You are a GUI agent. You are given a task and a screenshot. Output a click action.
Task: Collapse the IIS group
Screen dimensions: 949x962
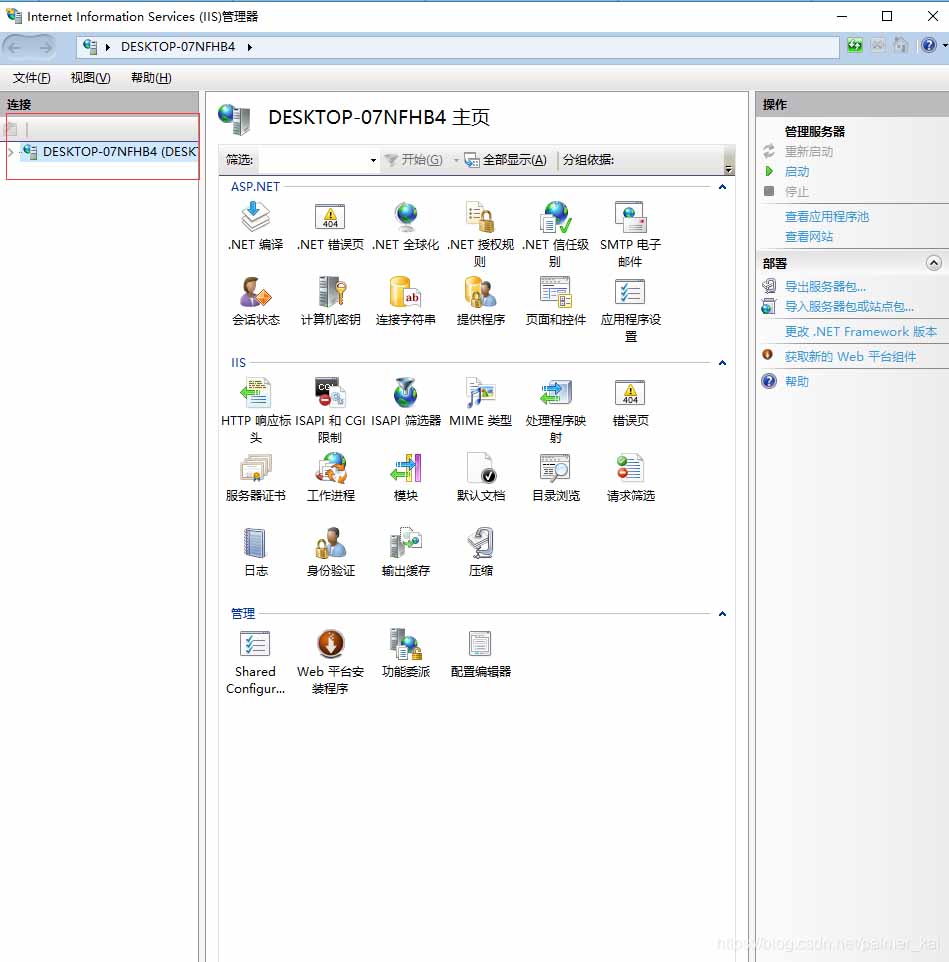pyautogui.click(x=722, y=363)
